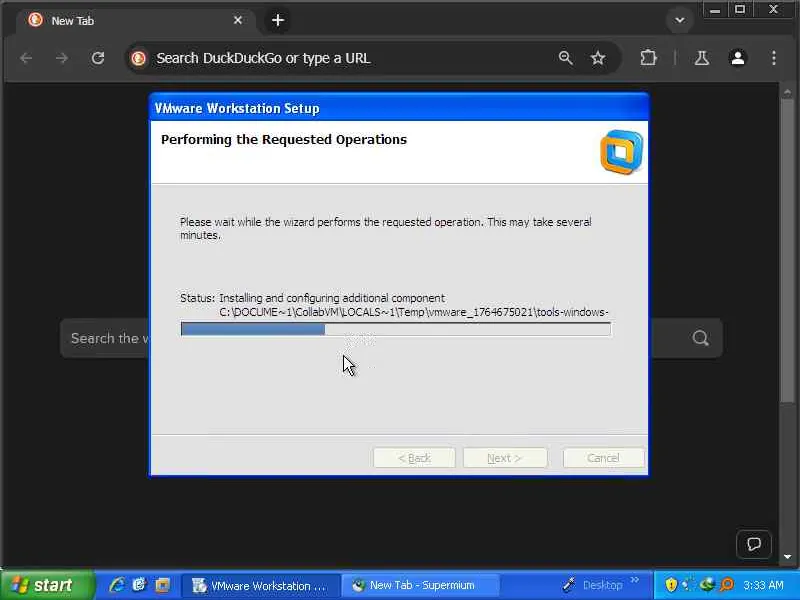800x600 pixels.
Task: Click the second quick launch icon
Action: click(x=139, y=585)
